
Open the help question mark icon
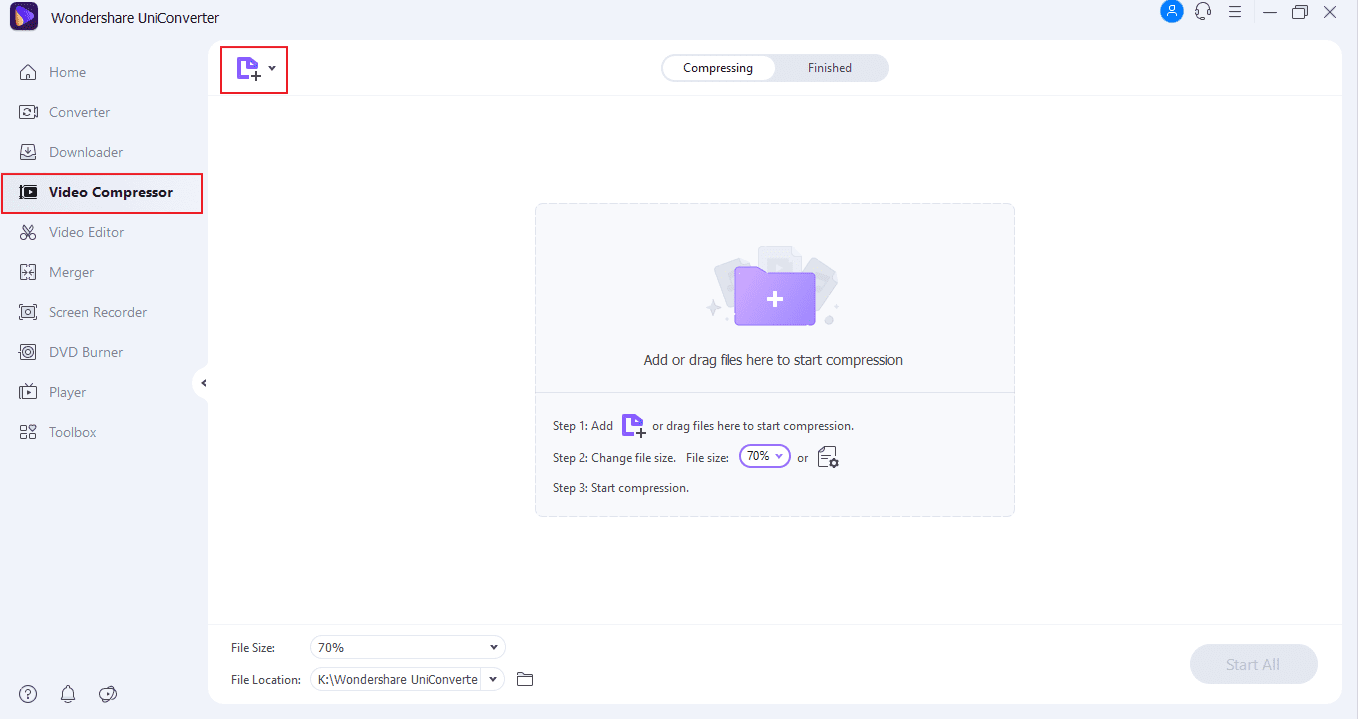(28, 694)
